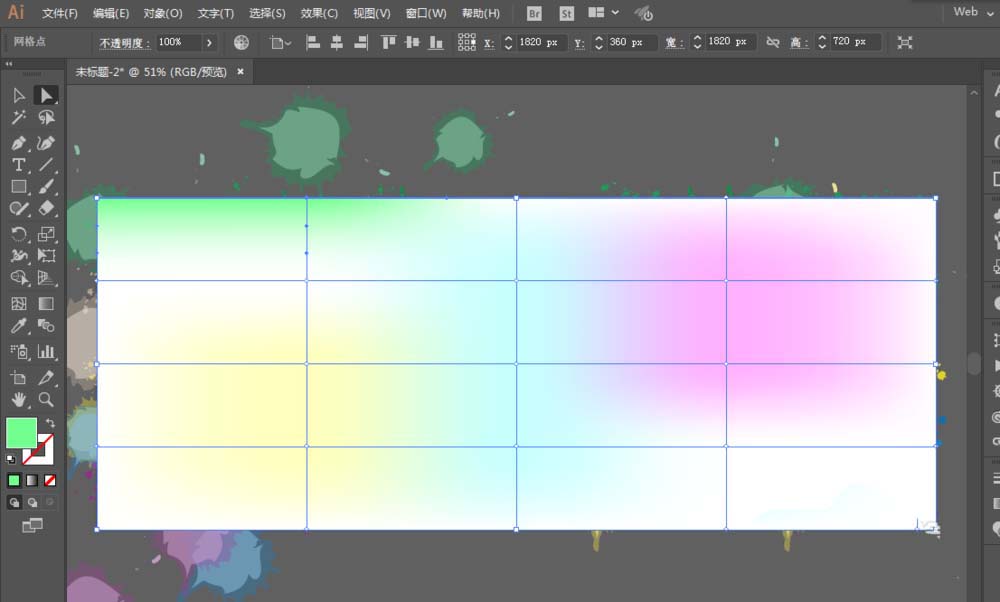Screen dimensions: 1000x602
Task: Select the Eraser tool
Action: 46,209
